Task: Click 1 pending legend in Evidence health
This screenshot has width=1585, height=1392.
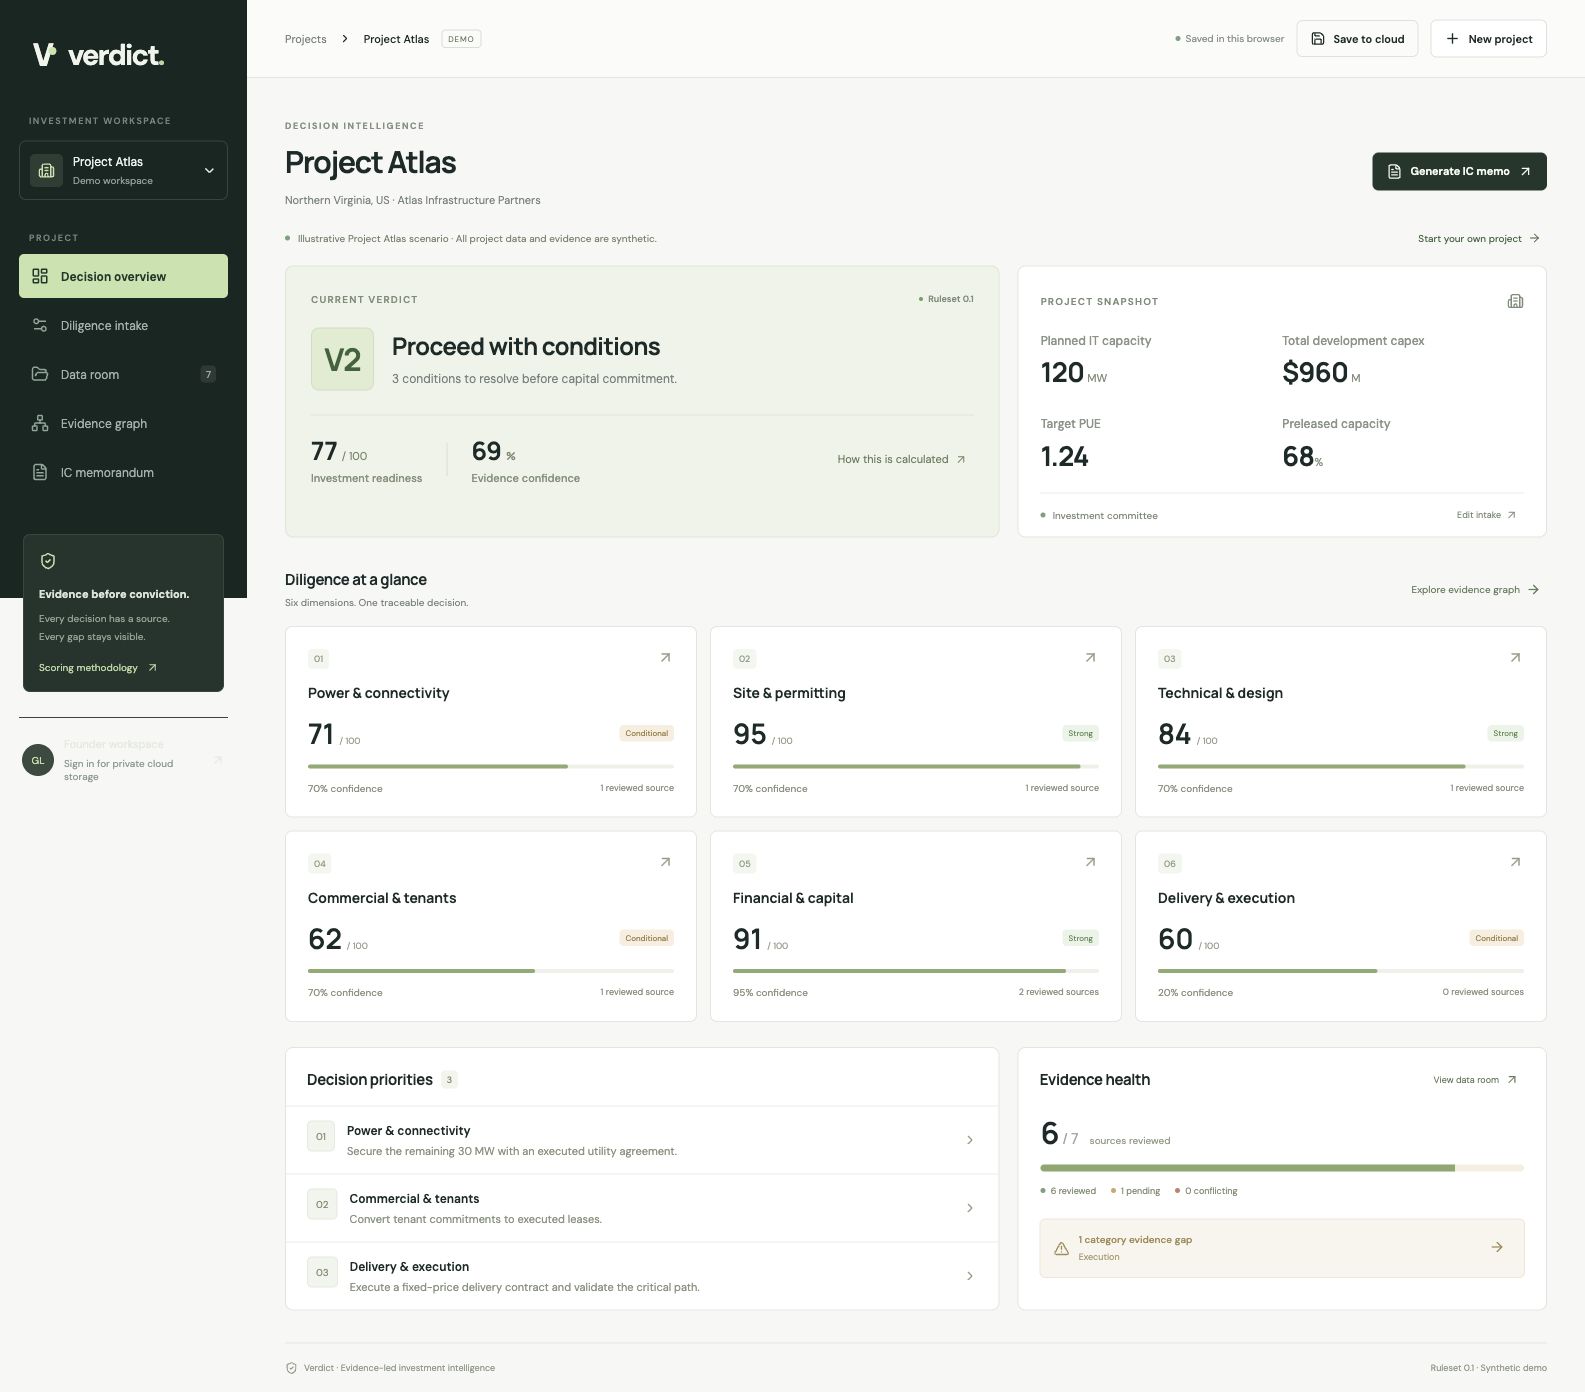Action: tap(1135, 1191)
